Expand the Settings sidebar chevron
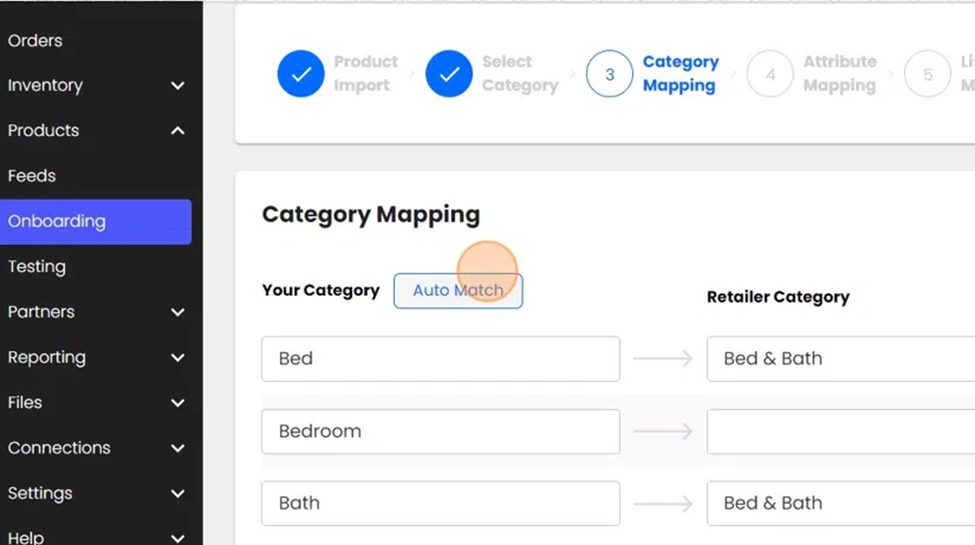 coord(177,494)
